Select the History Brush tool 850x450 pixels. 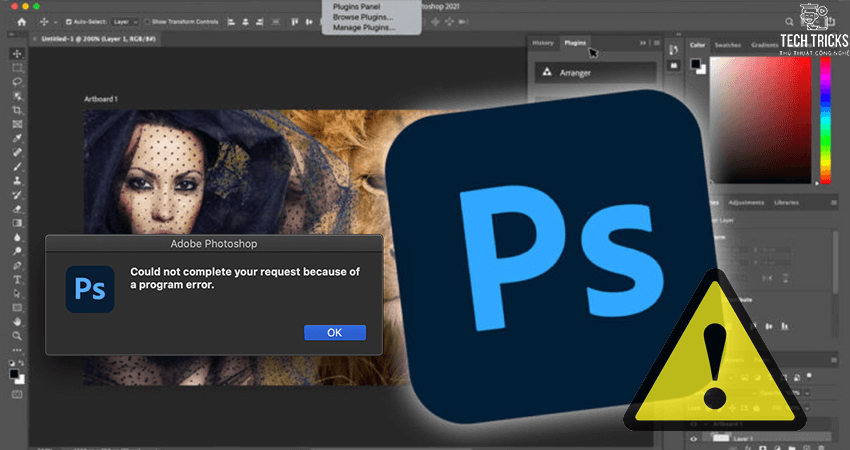point(17,195)
